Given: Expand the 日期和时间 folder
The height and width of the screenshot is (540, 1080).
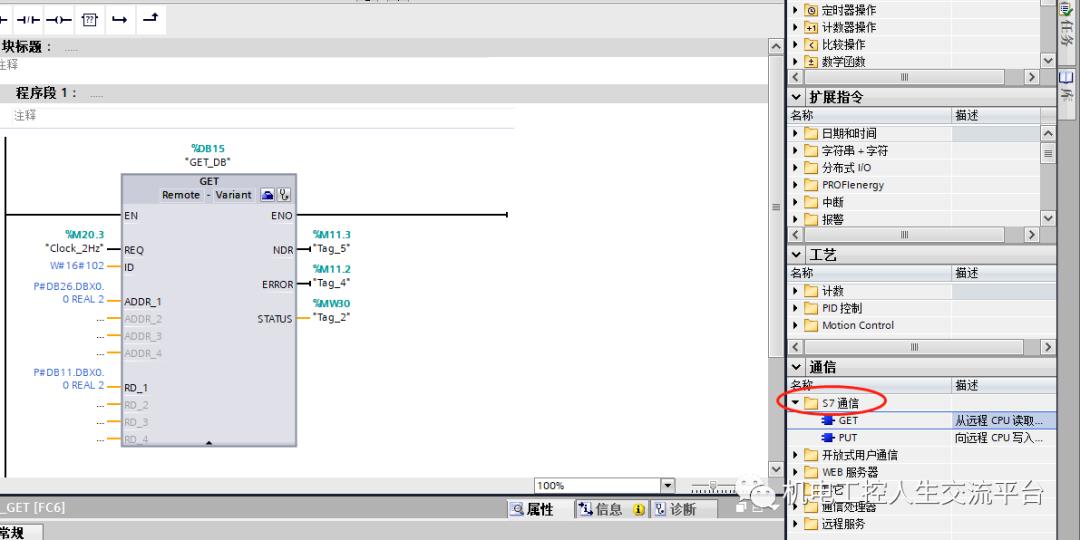Looking at the screenshot, I should coord(796,133).
